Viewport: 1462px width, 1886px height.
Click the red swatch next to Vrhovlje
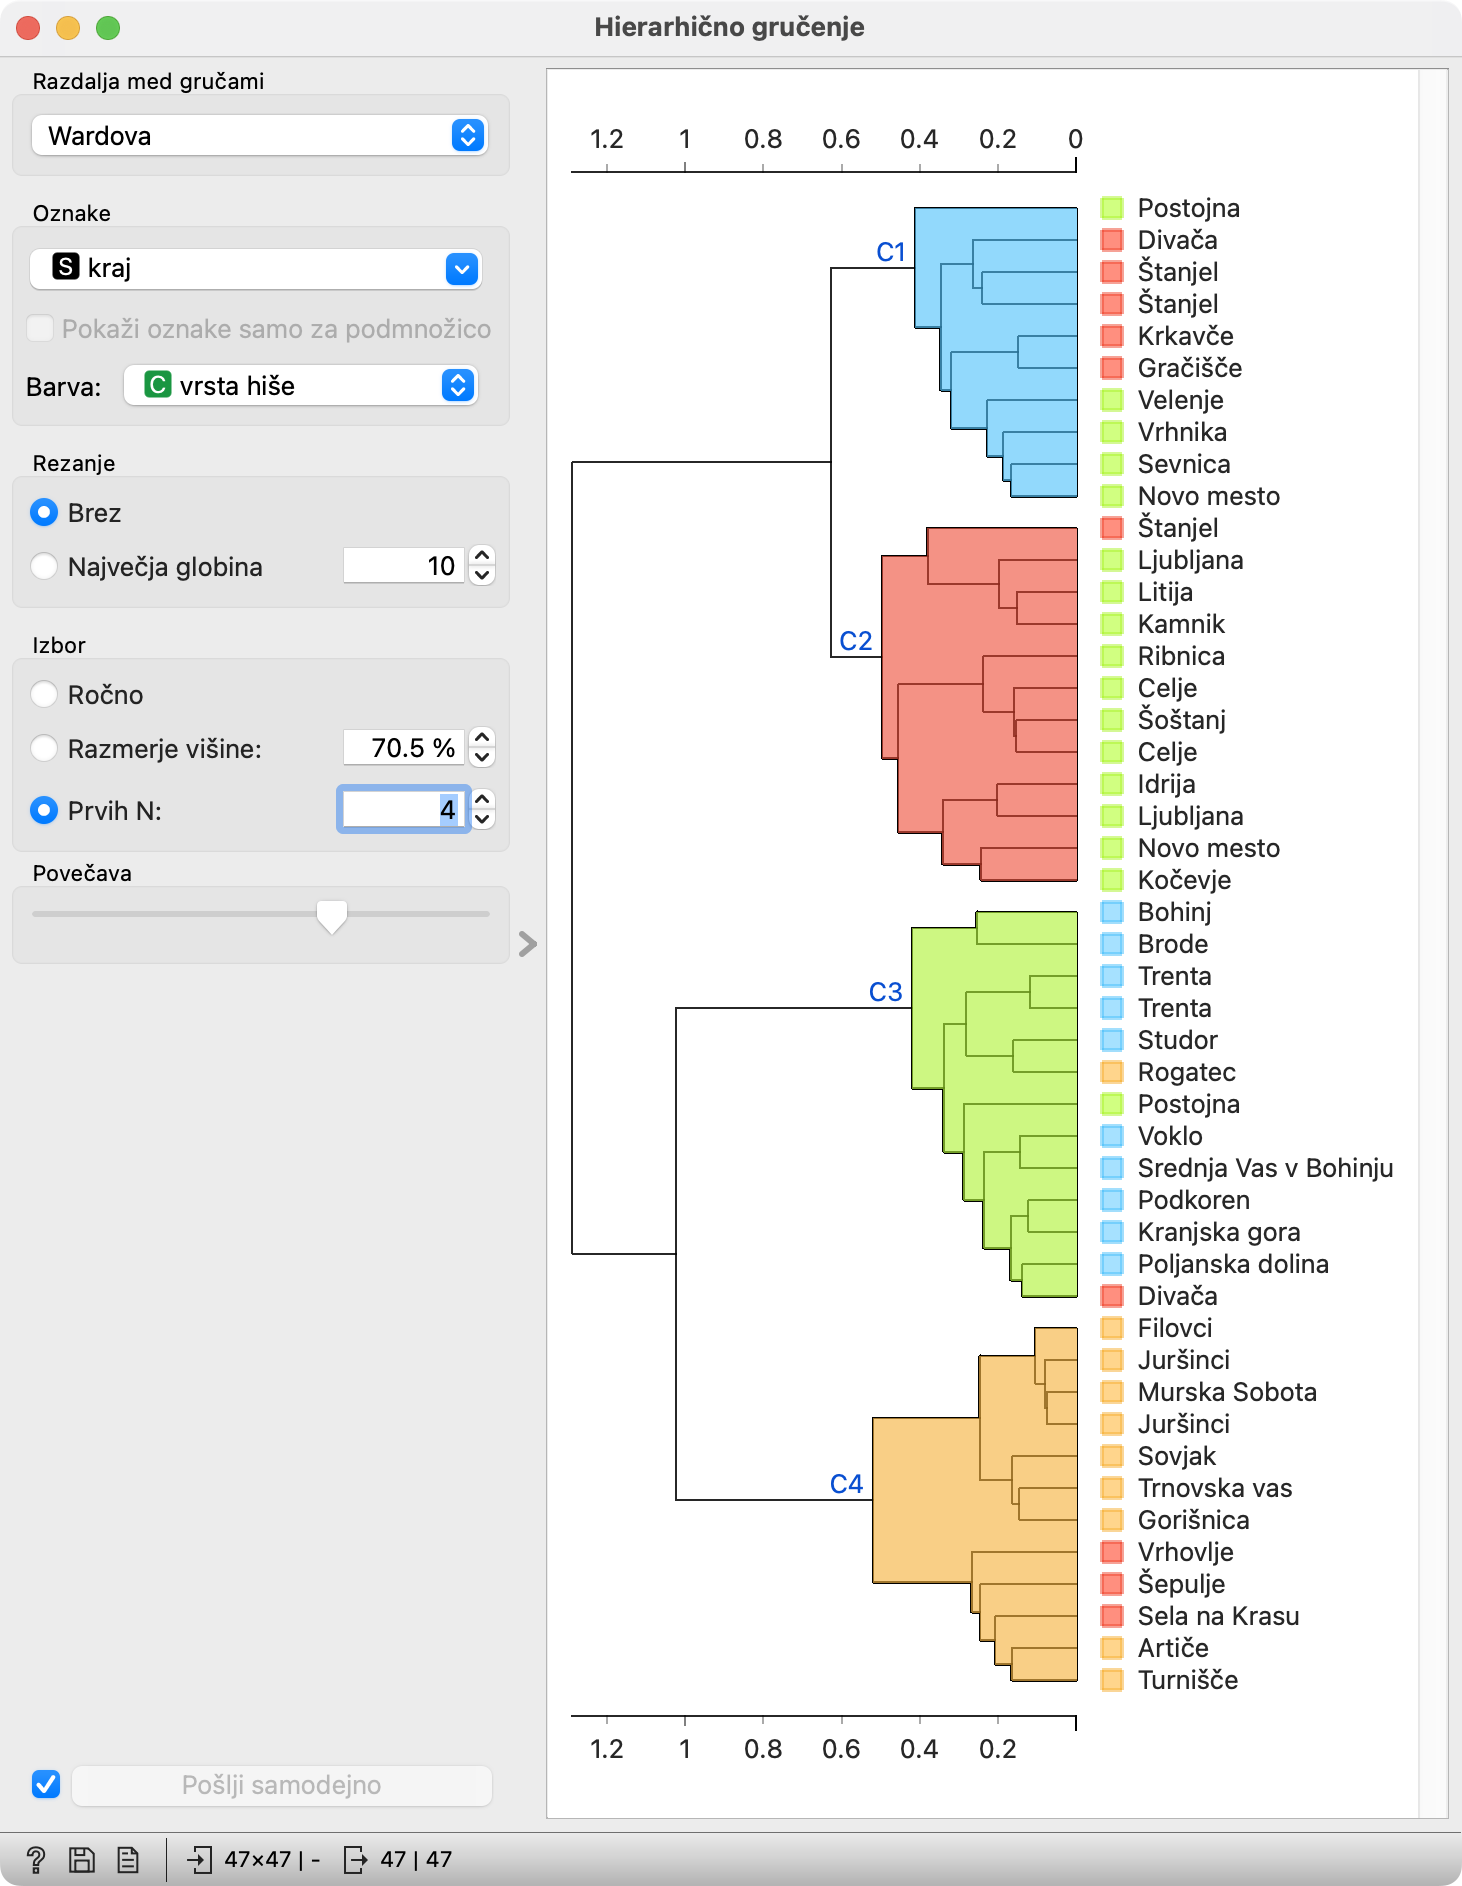(x=1112, y=1552)
